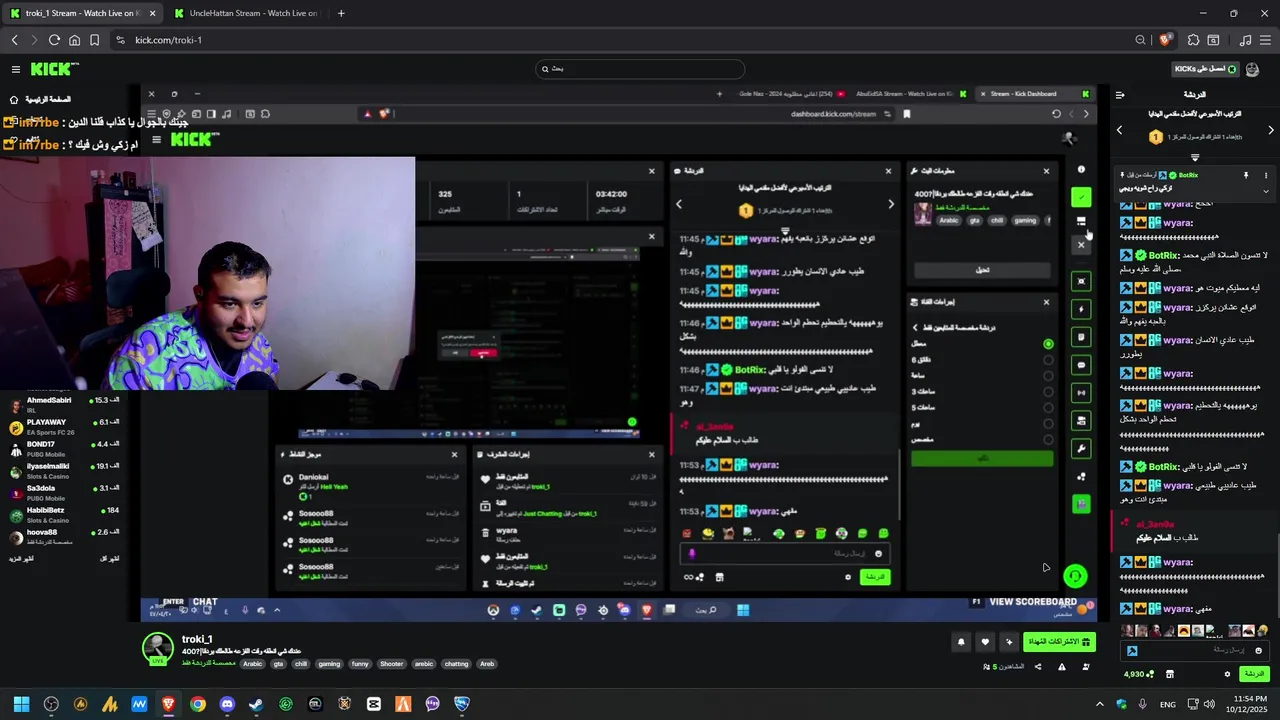Viewport: 1280px width, 720px height.
Task: Click the ENG language indicator in the tray
Action: pos(1167,704)
